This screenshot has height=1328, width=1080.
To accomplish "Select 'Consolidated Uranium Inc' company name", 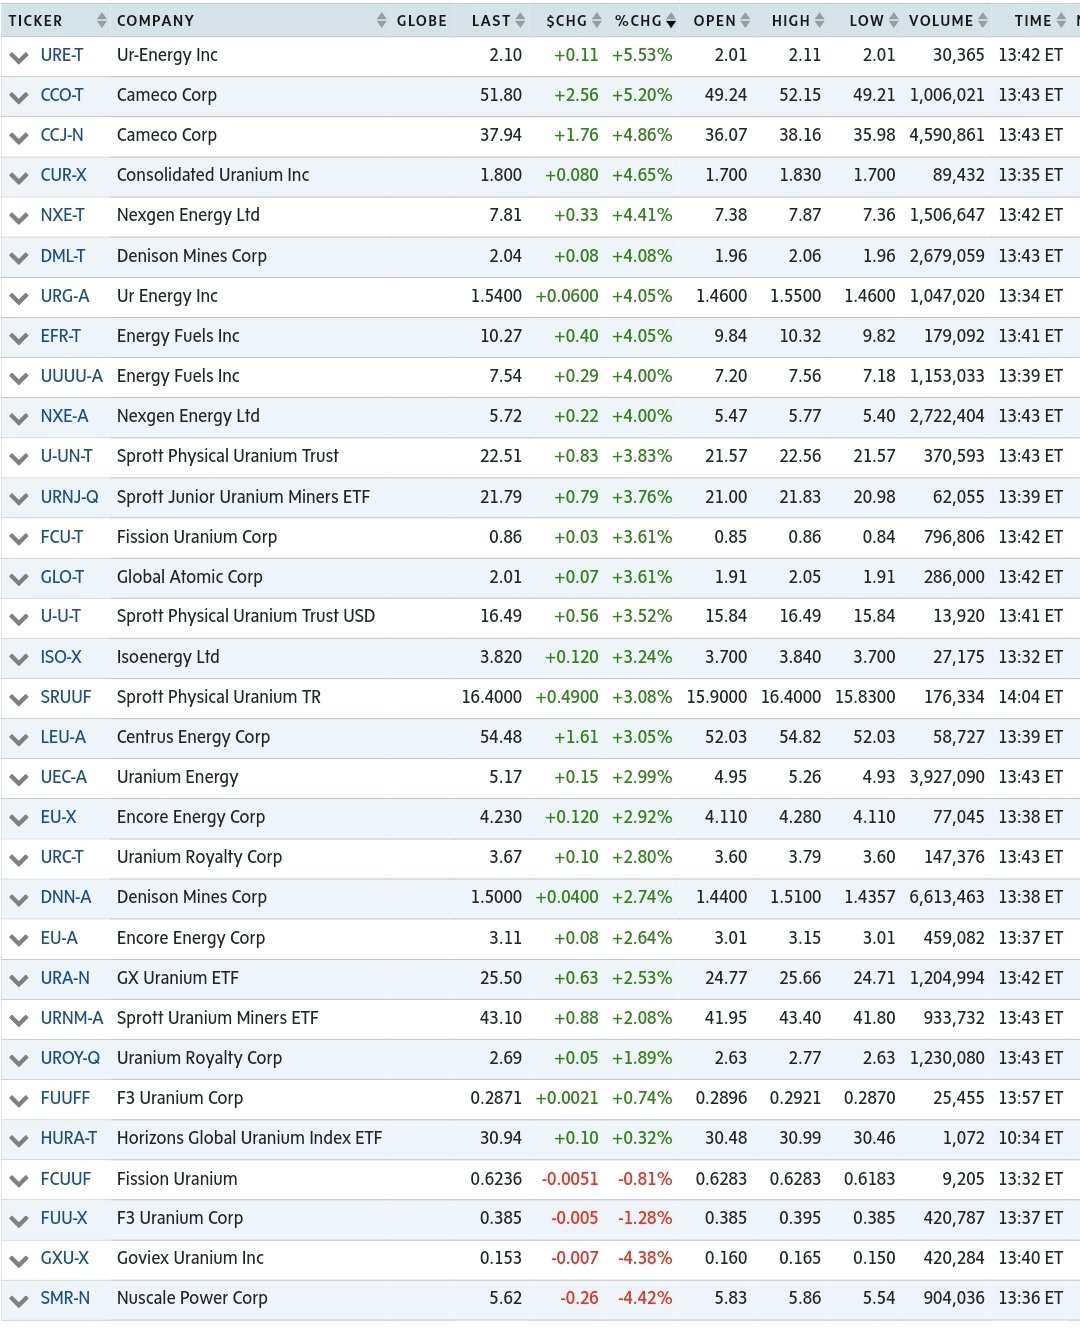I will 213,175.
